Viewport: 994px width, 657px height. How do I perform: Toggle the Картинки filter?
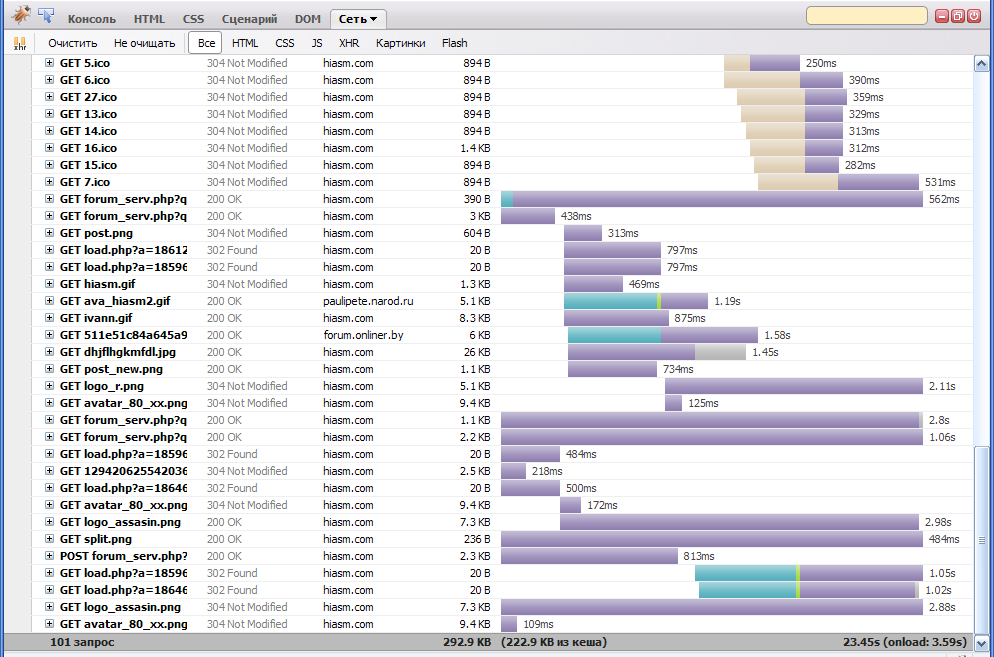pyautogui.click(x=400, y=43)
